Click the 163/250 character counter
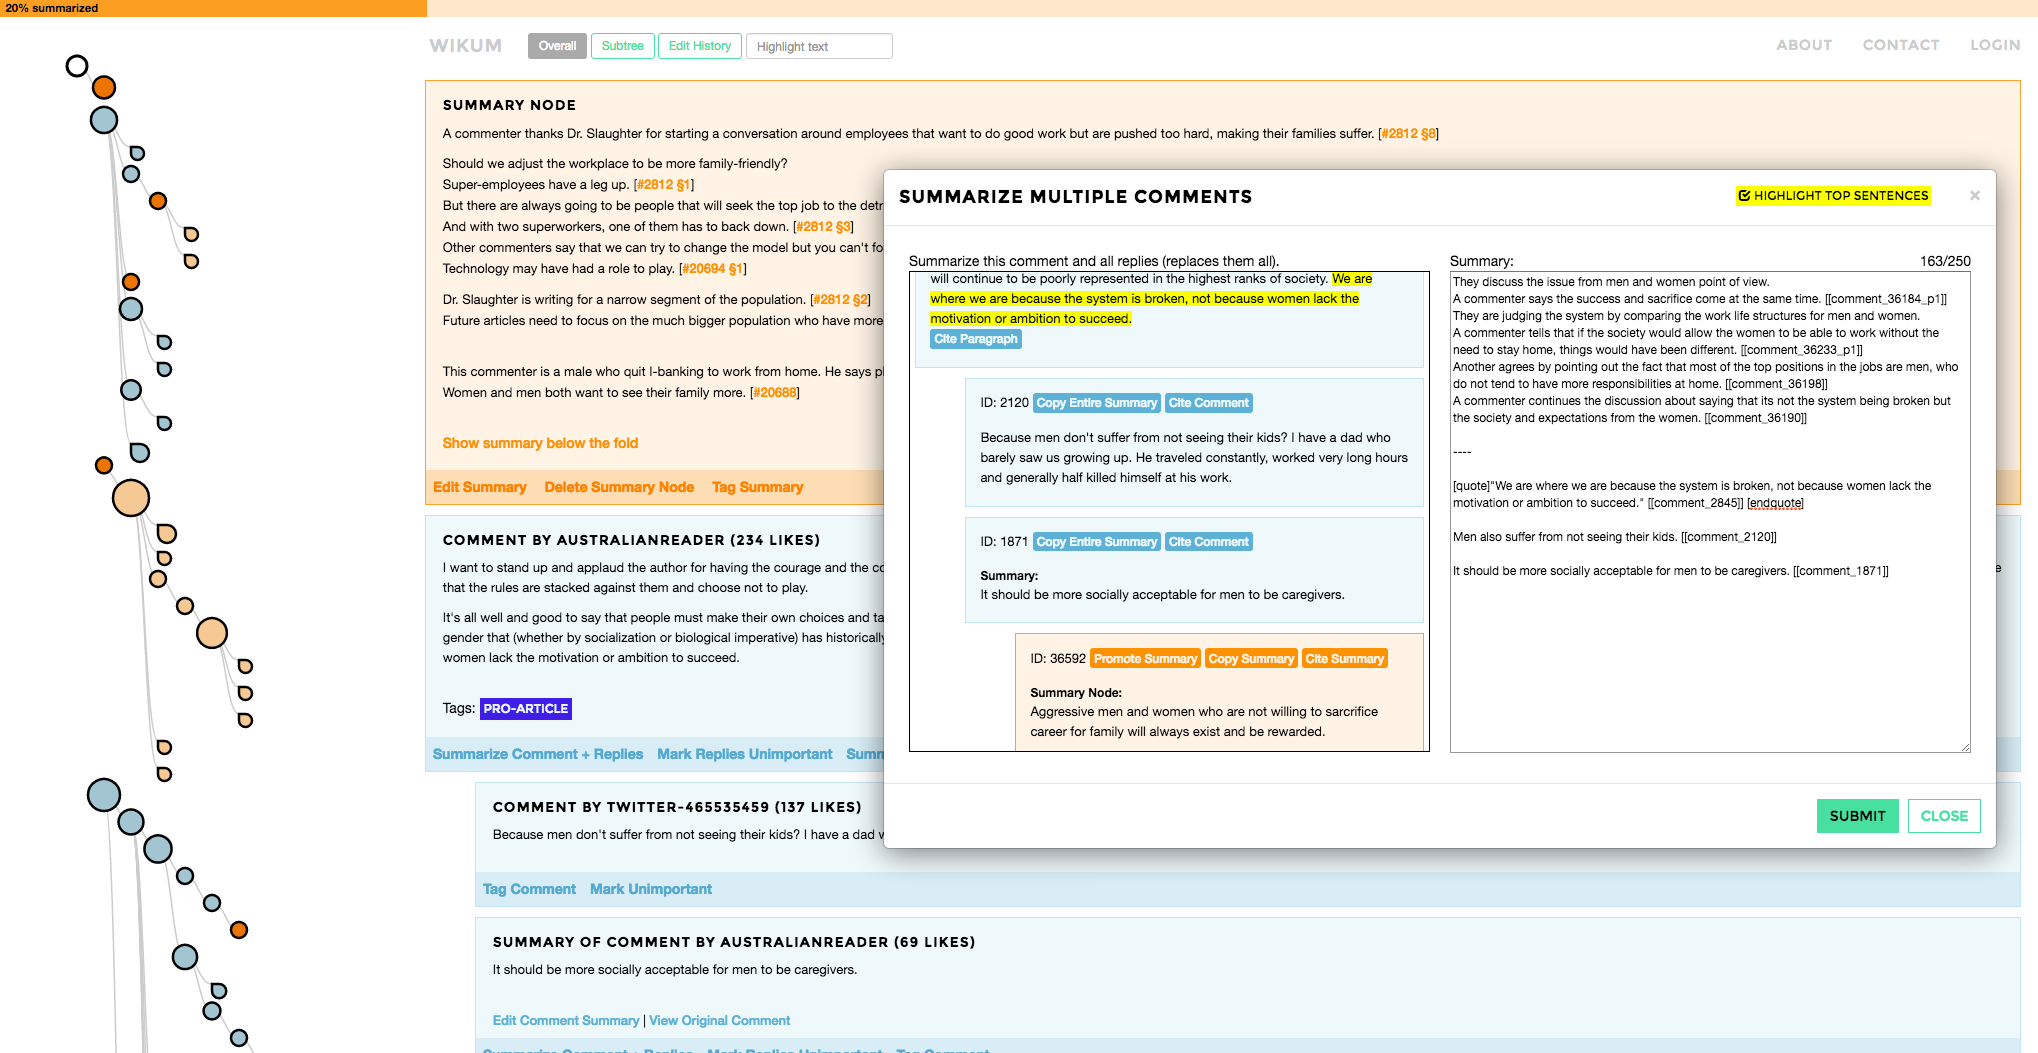The image size is (2038, 1053). click(1944, 261)
